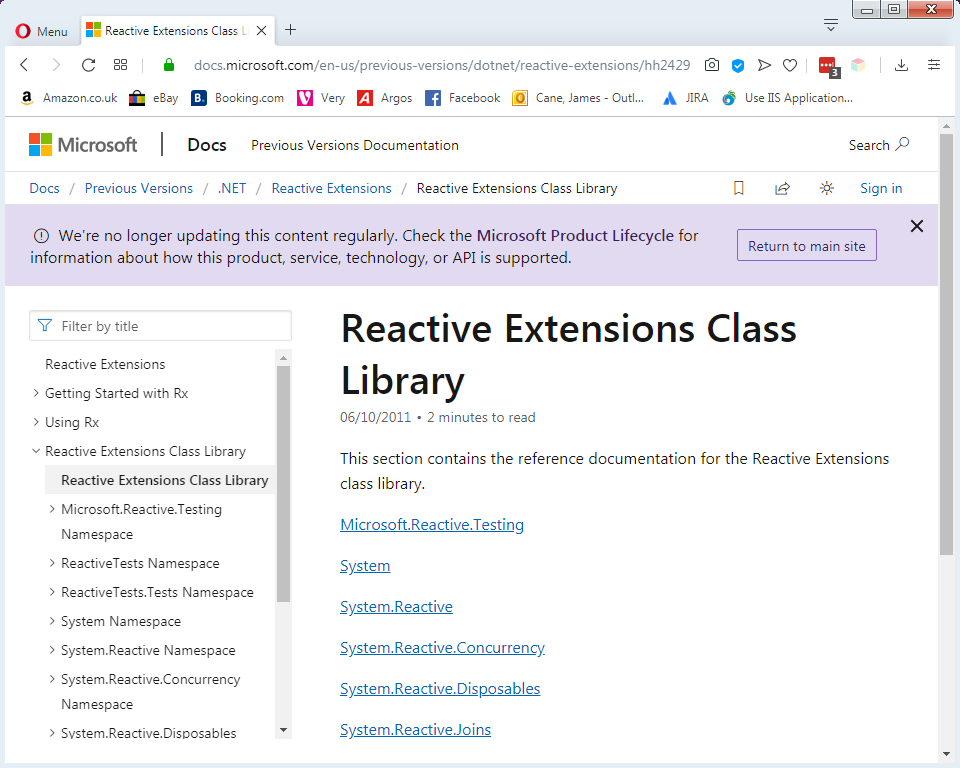Bookmark this doc page icon
The image size is (960, 768).
pos(739,188)
